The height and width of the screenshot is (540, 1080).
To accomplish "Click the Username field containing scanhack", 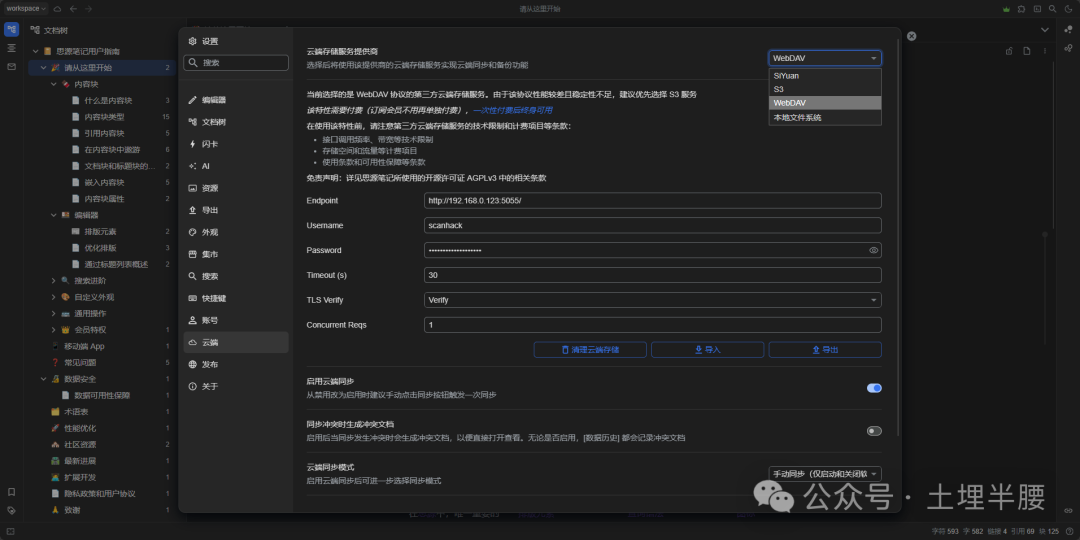I will click(x=653, y=225).
